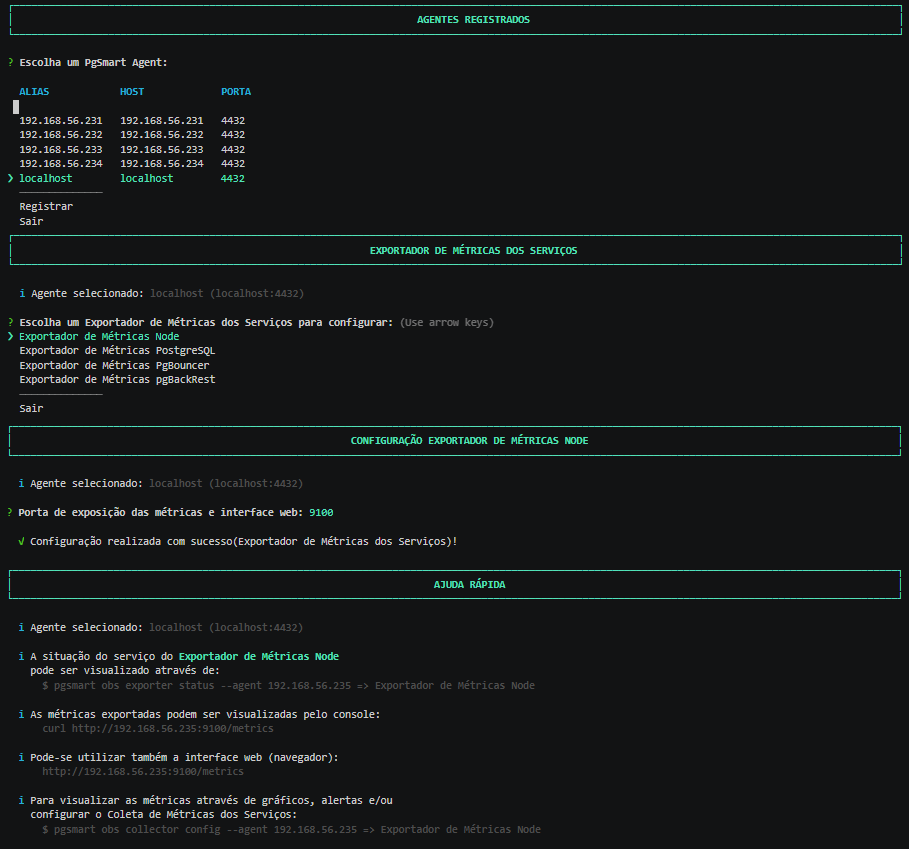The image size is (909, 849).
Task: Click the green checkmark before success message
Action: pyautogui.click(x=21, y=541)
